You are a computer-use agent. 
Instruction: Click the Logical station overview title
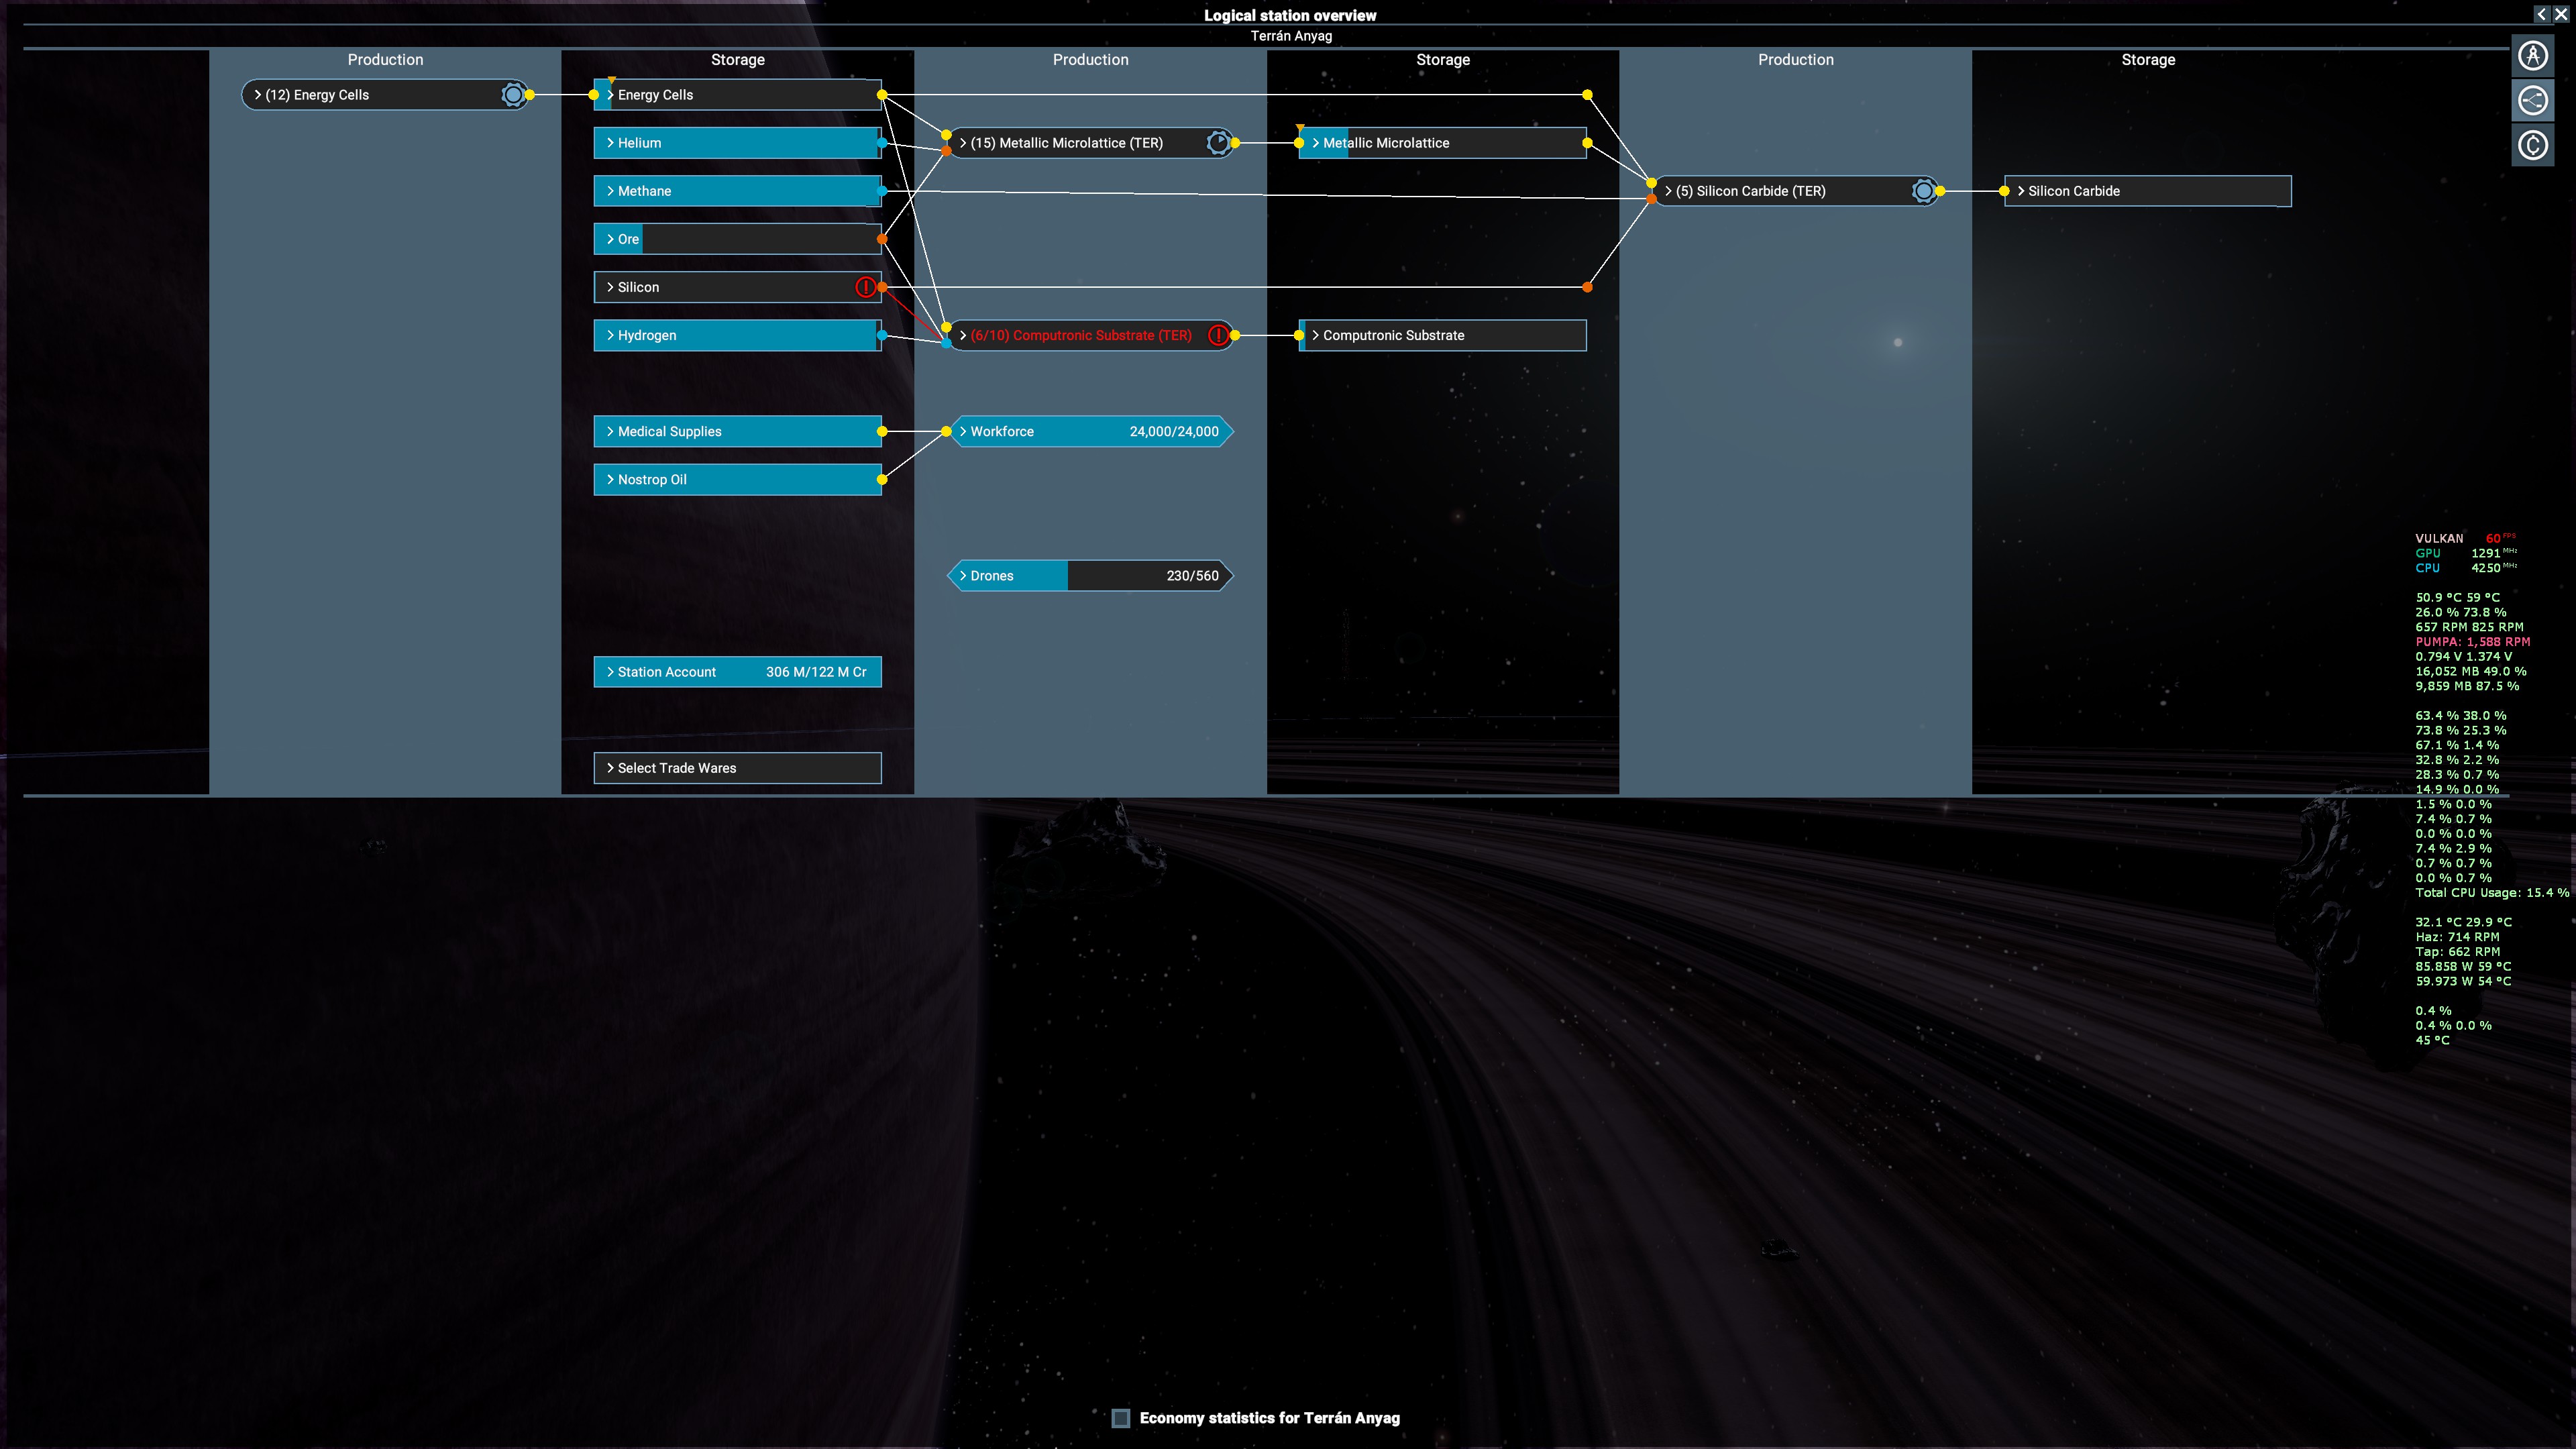(x=1290, y=15)
